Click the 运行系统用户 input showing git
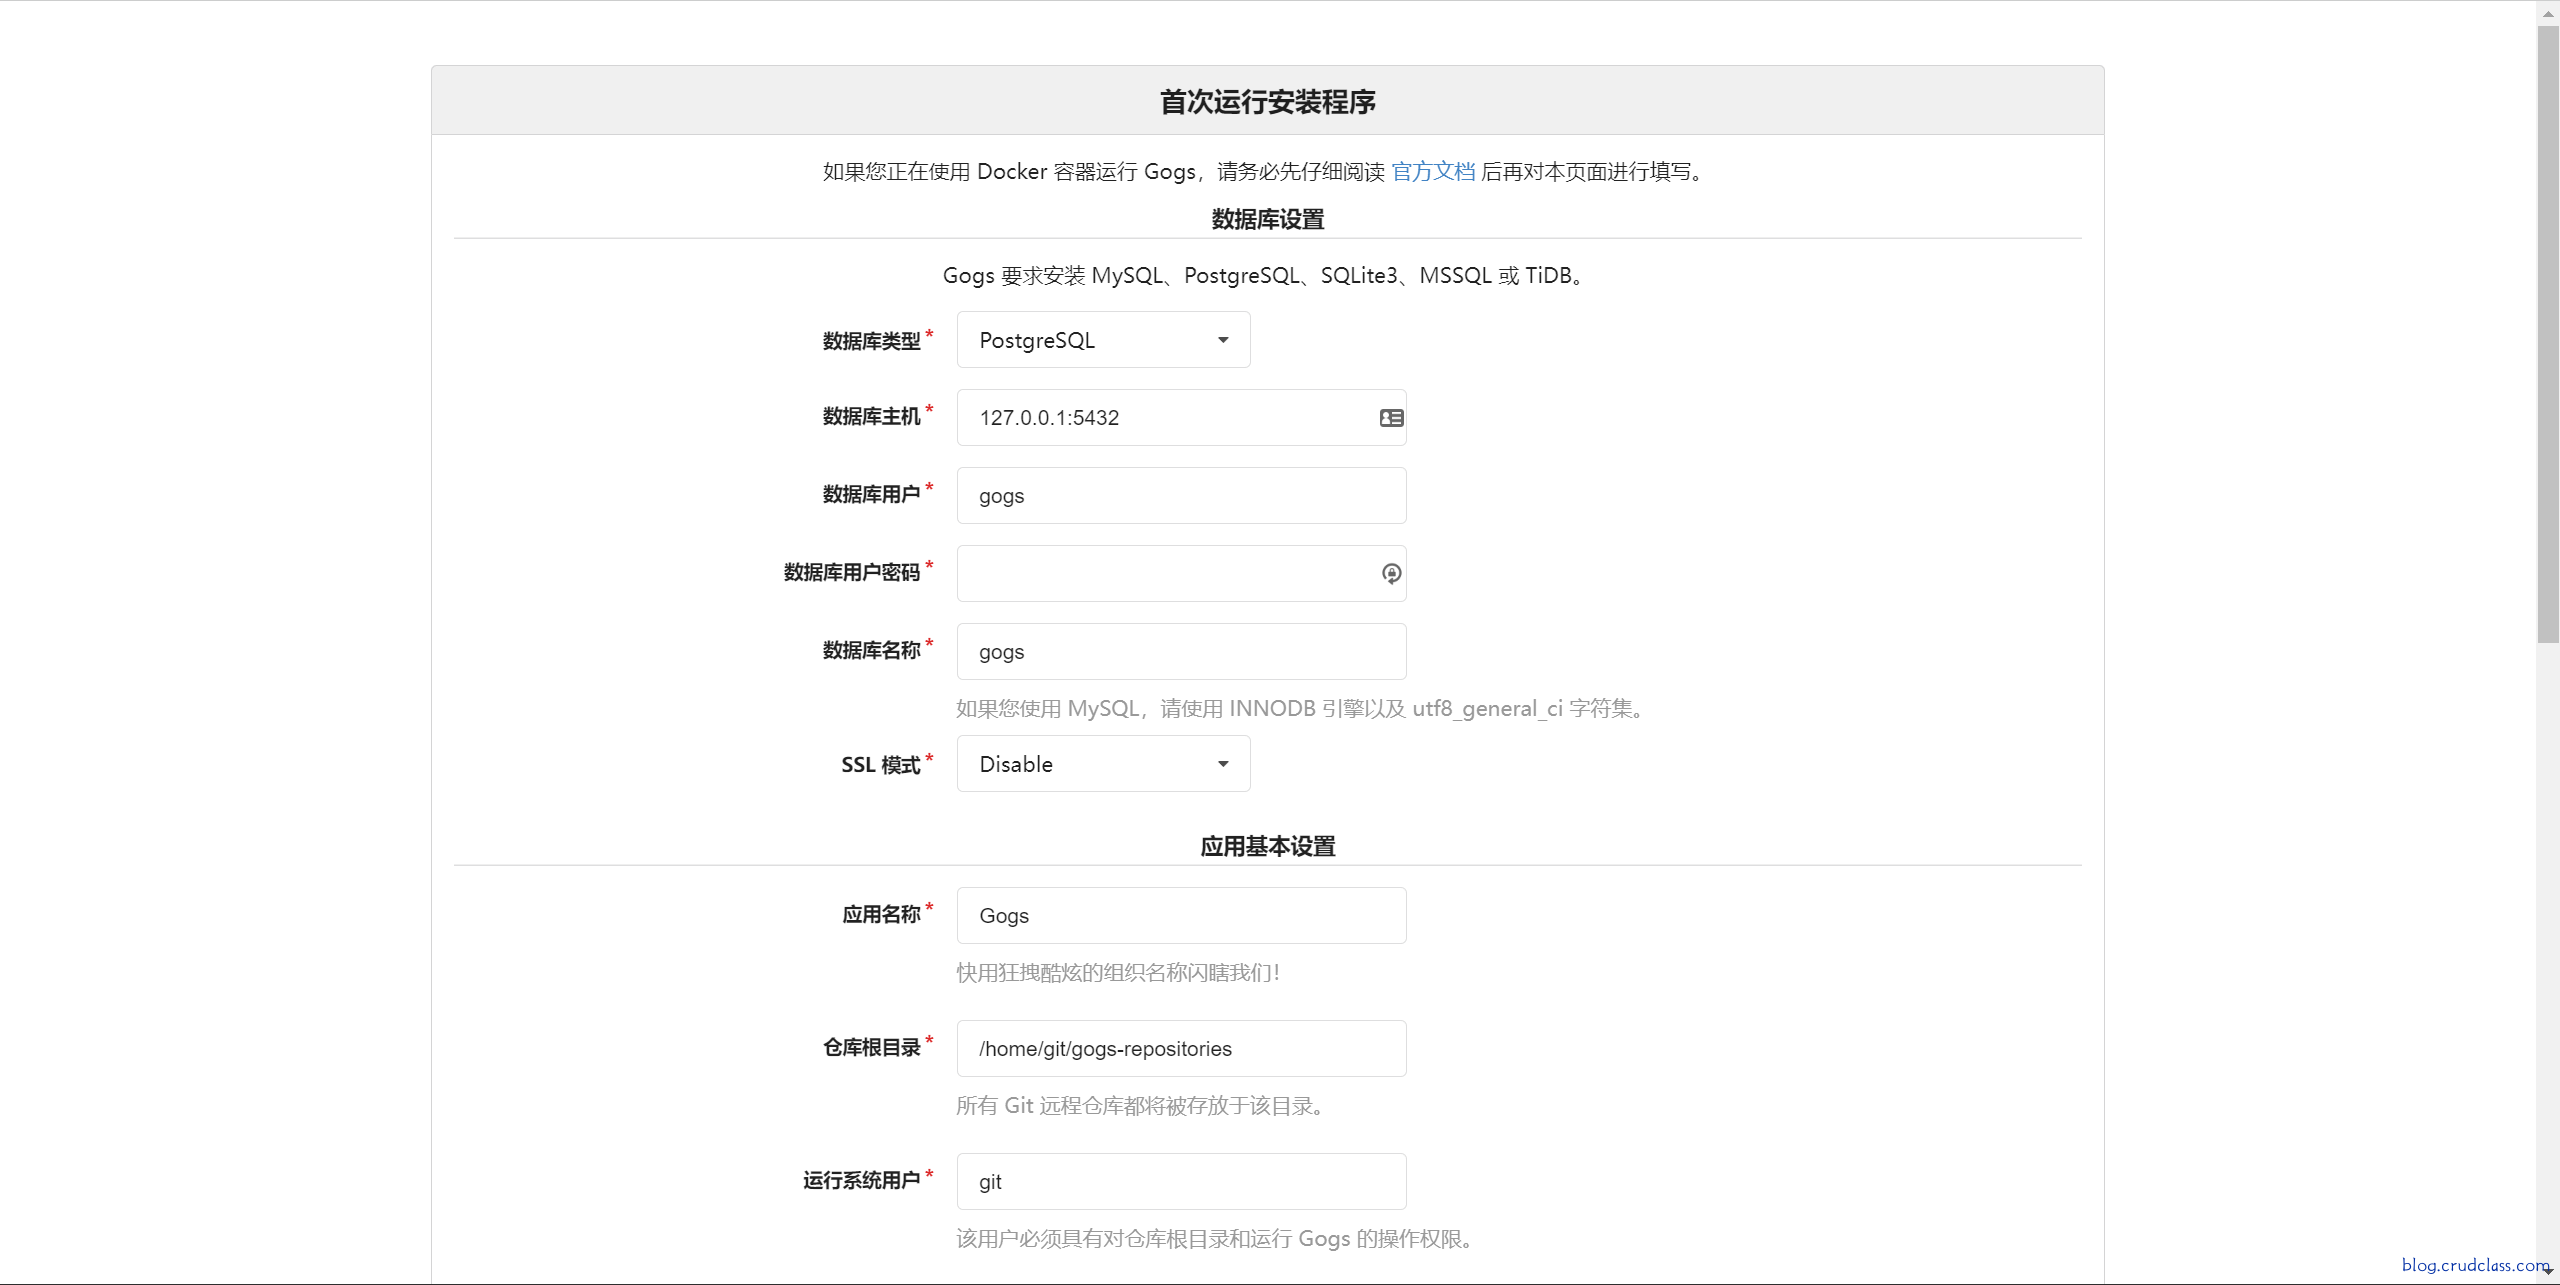 (x=1150, y=1181)
